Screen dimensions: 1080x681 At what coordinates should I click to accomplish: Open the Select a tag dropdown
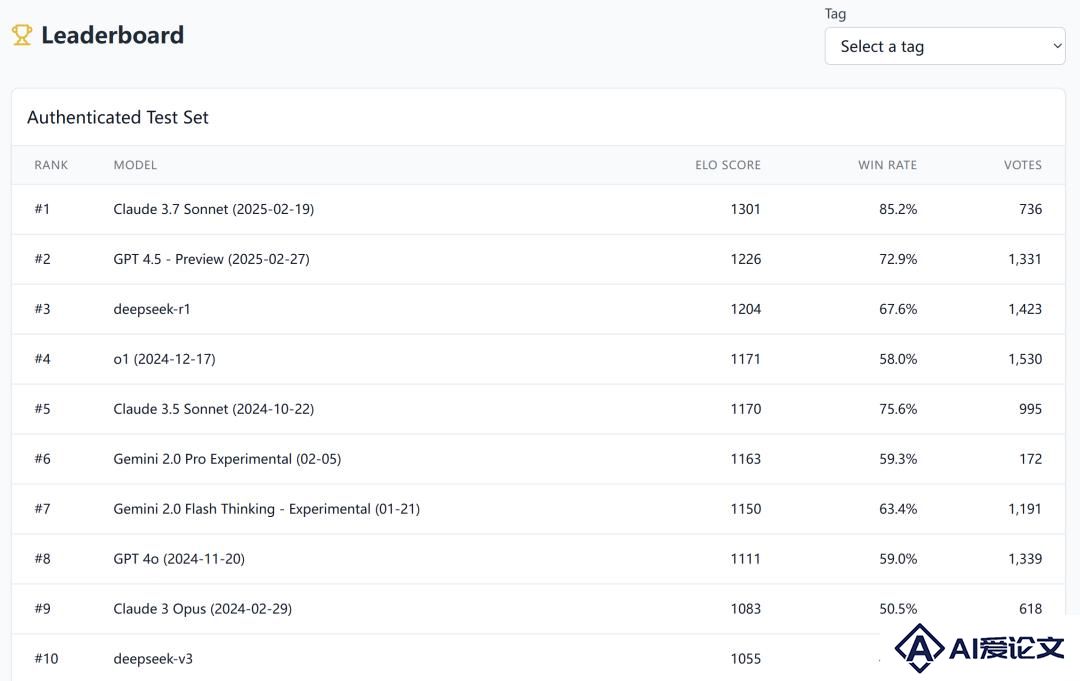[x=944, y=46]
